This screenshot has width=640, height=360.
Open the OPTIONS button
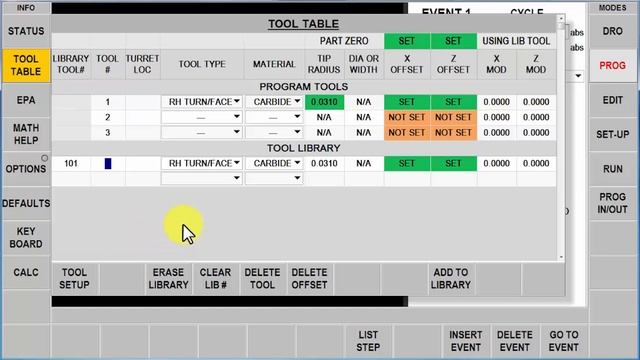(26, 169)
